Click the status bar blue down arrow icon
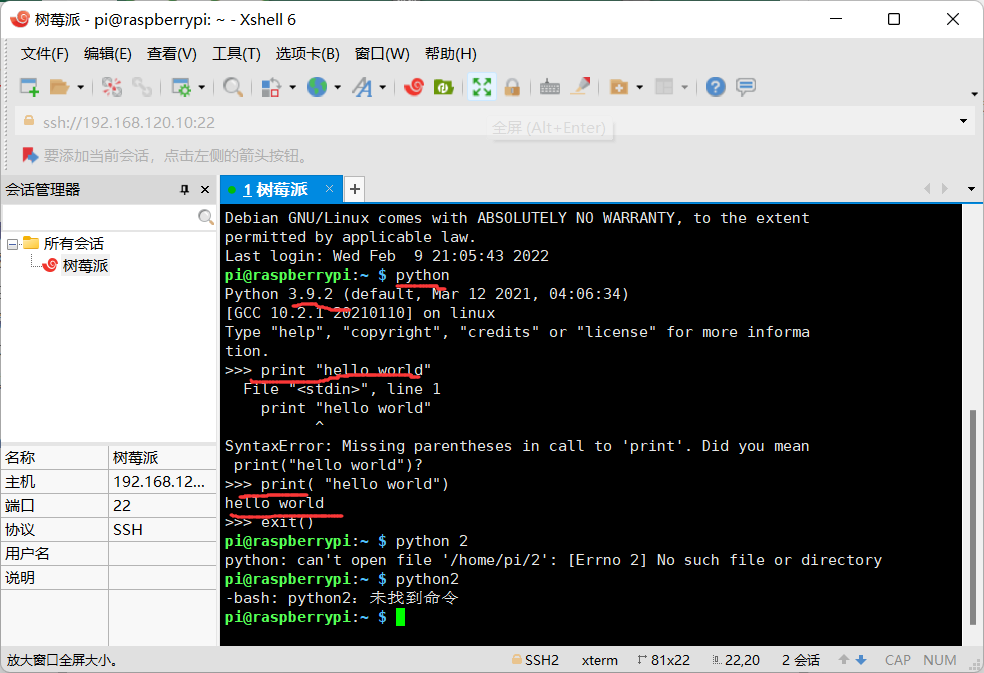The image size is (984, 673). coord(861,660)
